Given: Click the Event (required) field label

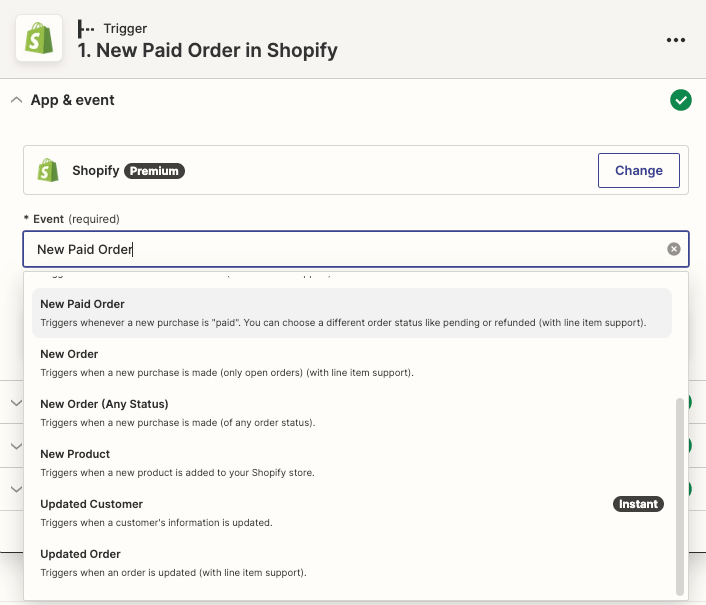Looking at the screenshot, I should [x=72, y=219].
